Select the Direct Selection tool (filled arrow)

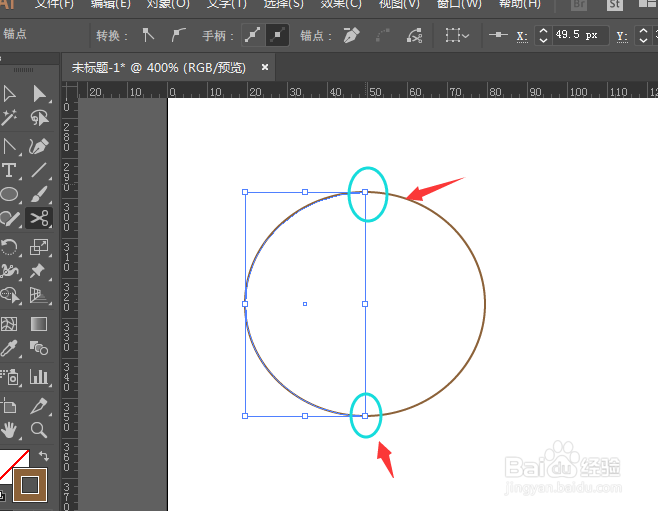pos(39,94)
